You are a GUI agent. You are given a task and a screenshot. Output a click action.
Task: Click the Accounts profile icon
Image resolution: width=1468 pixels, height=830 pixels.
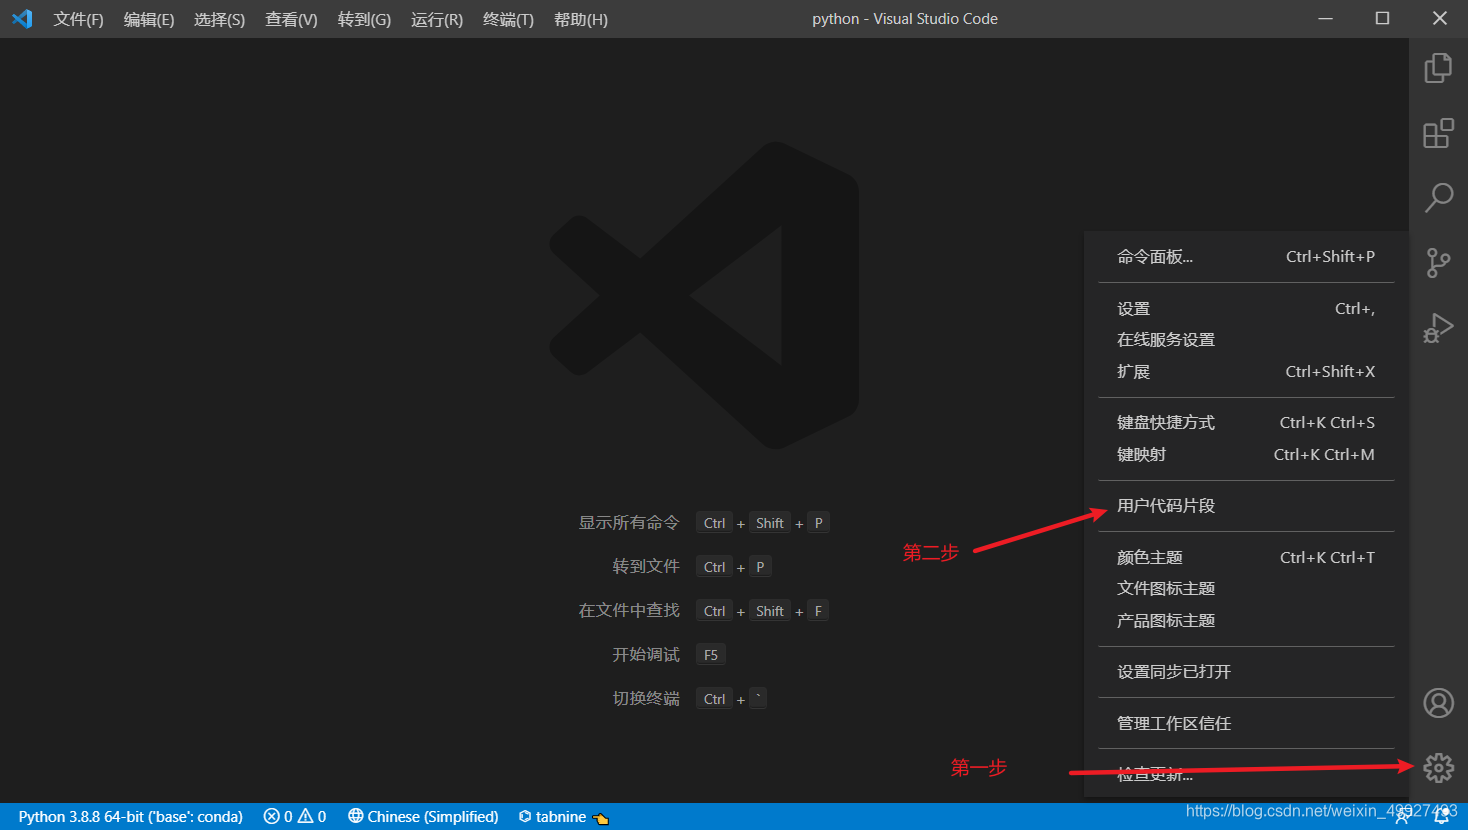click(1438, 703)
